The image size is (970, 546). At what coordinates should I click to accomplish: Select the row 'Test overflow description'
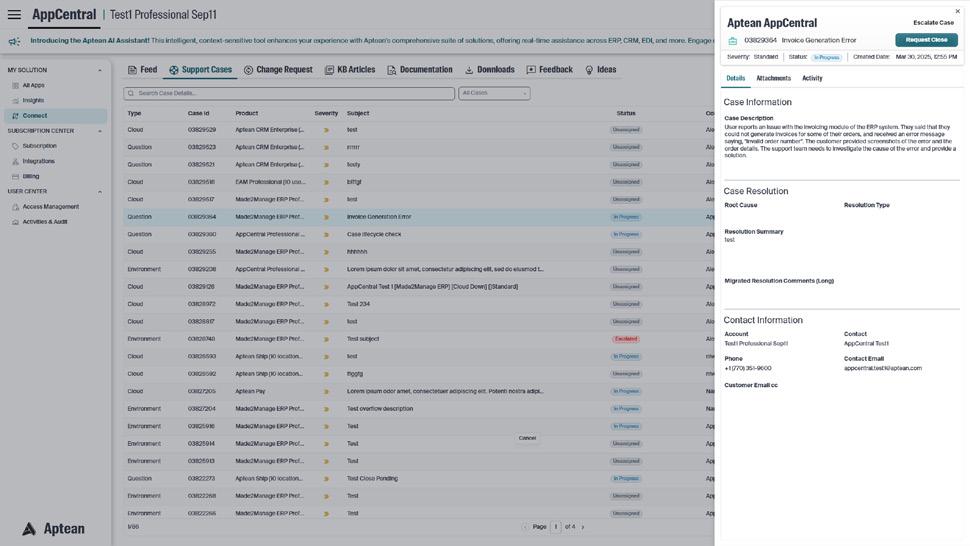pyautogui.click(x=419, y=409)
